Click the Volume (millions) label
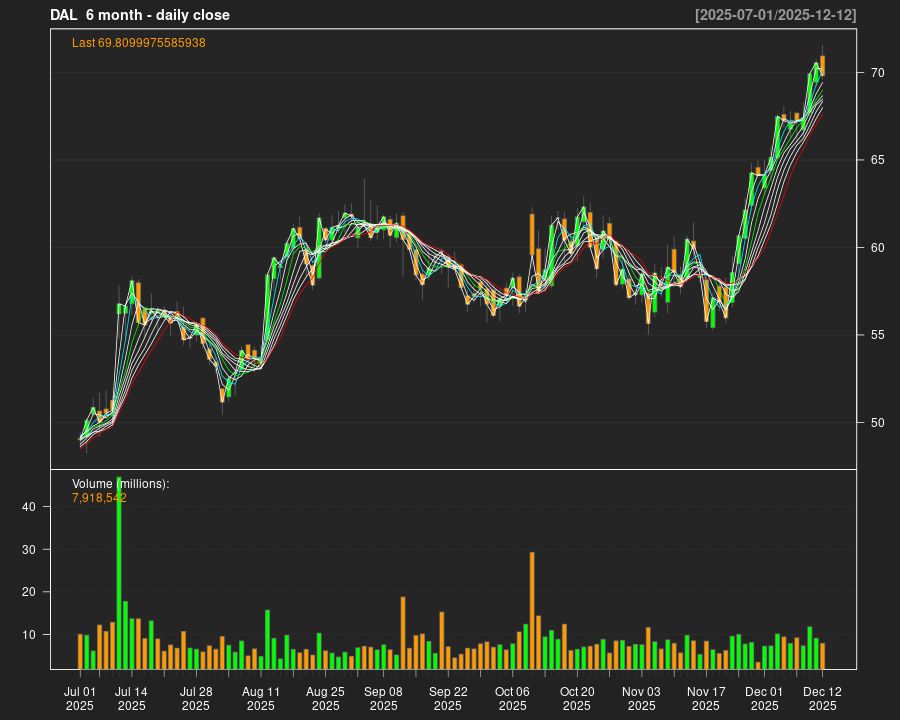 [x=121, y=484]
